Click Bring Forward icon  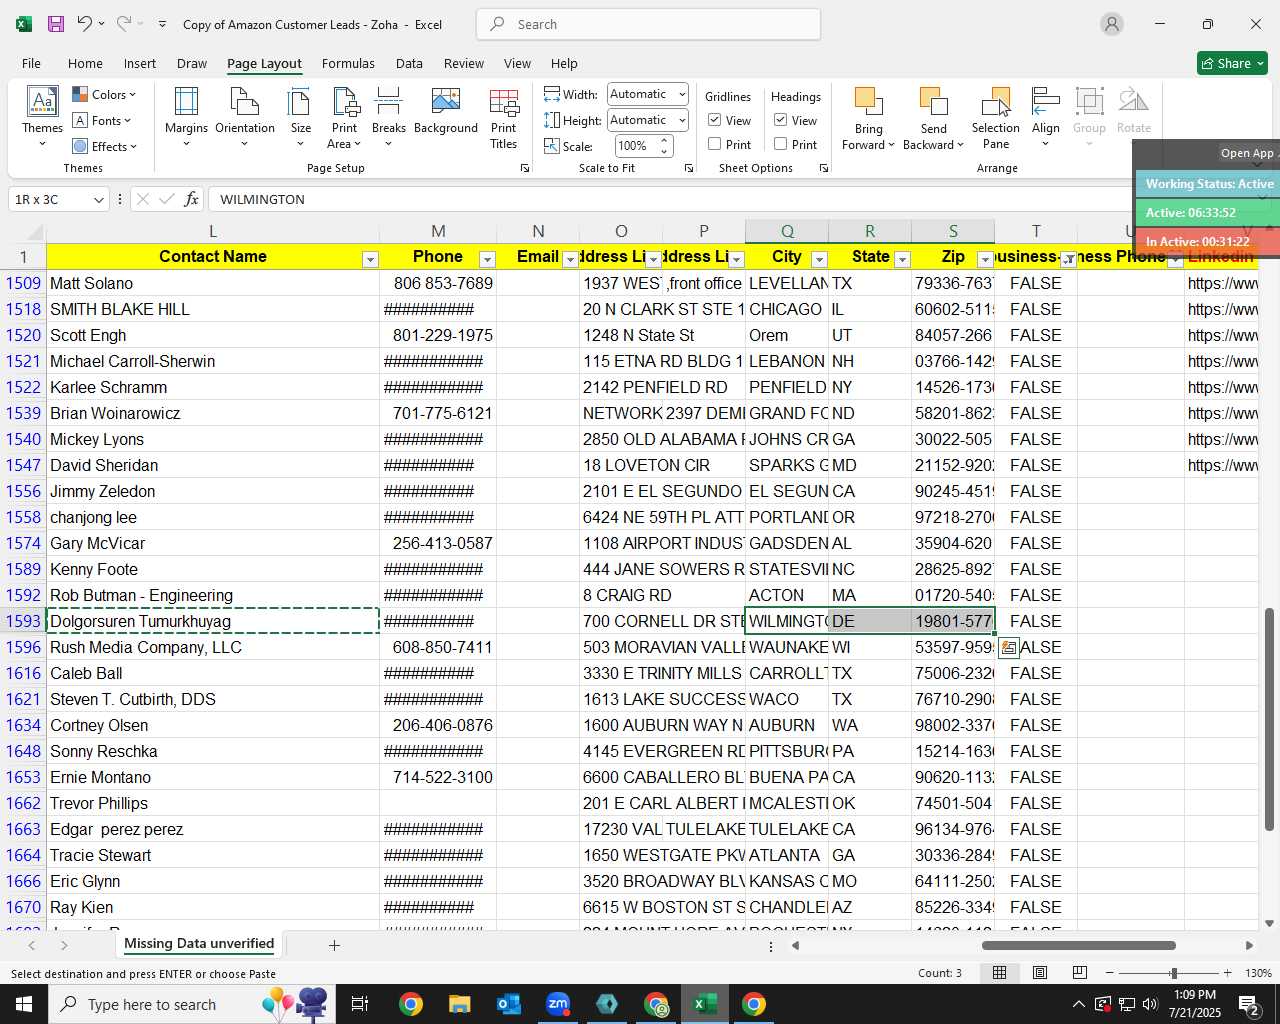(868, 102)
